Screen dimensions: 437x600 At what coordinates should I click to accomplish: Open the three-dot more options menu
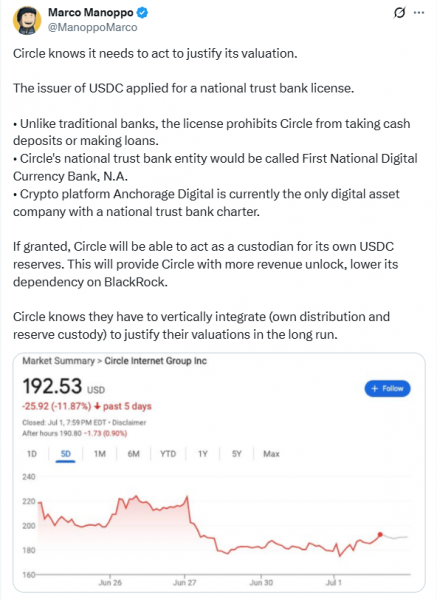click(x=419, y=13)
